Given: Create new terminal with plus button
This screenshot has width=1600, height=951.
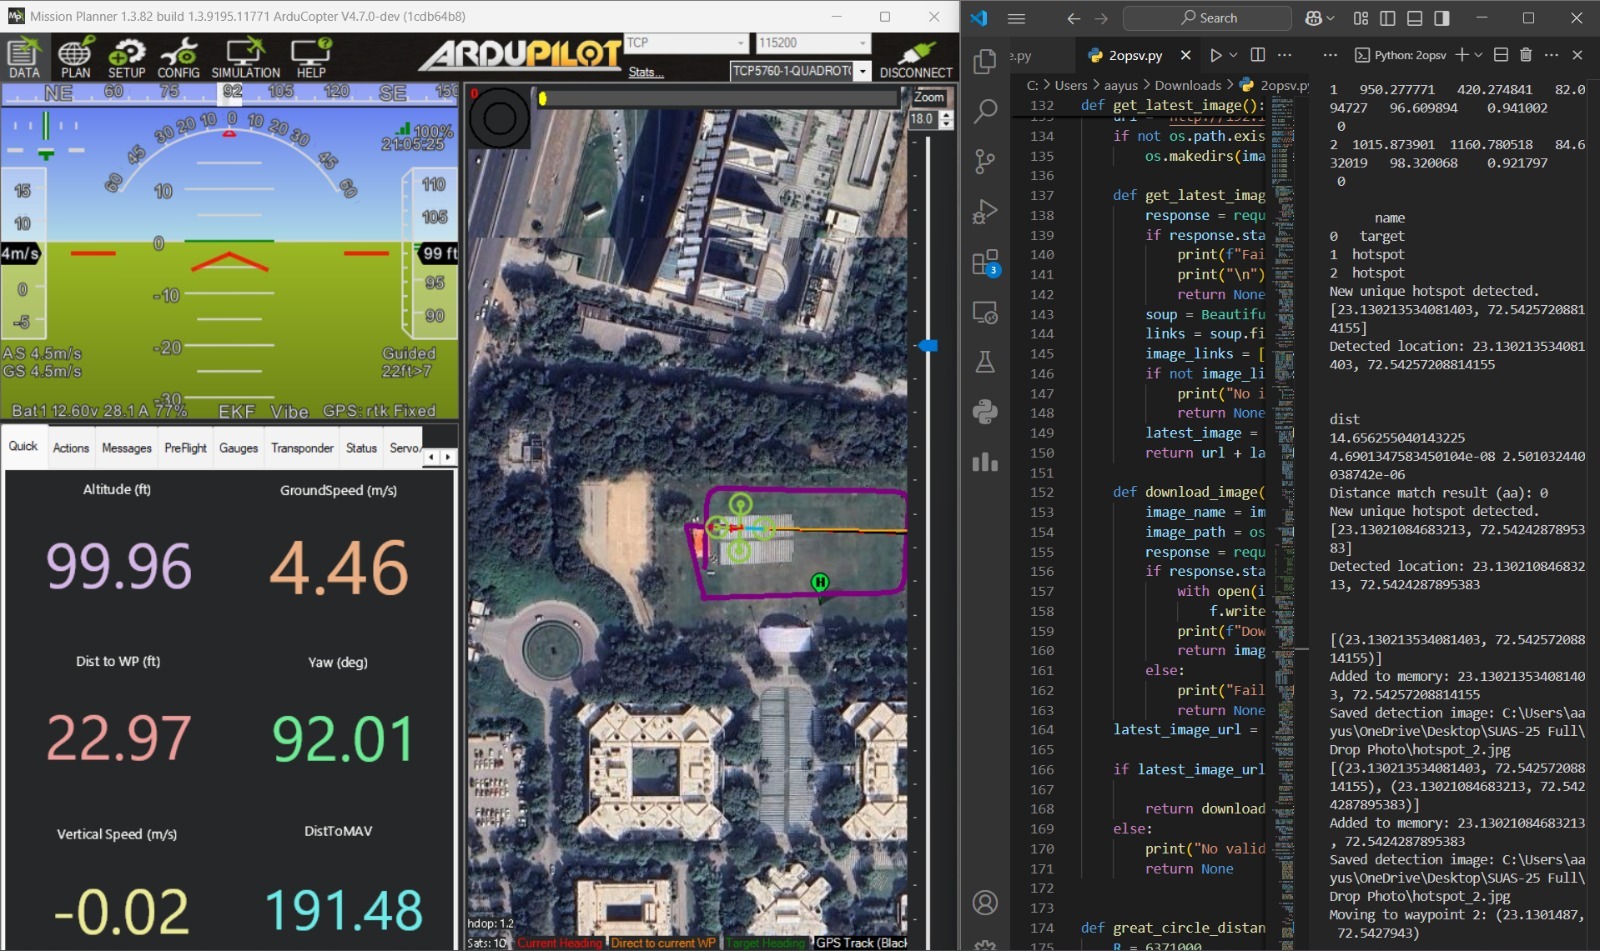Looking at the screenshot, I should 1462,55.
